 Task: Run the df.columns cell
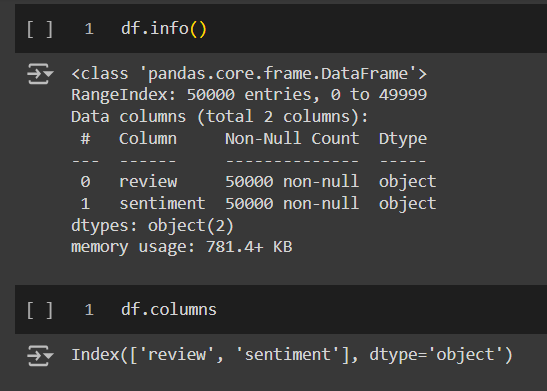40,310
